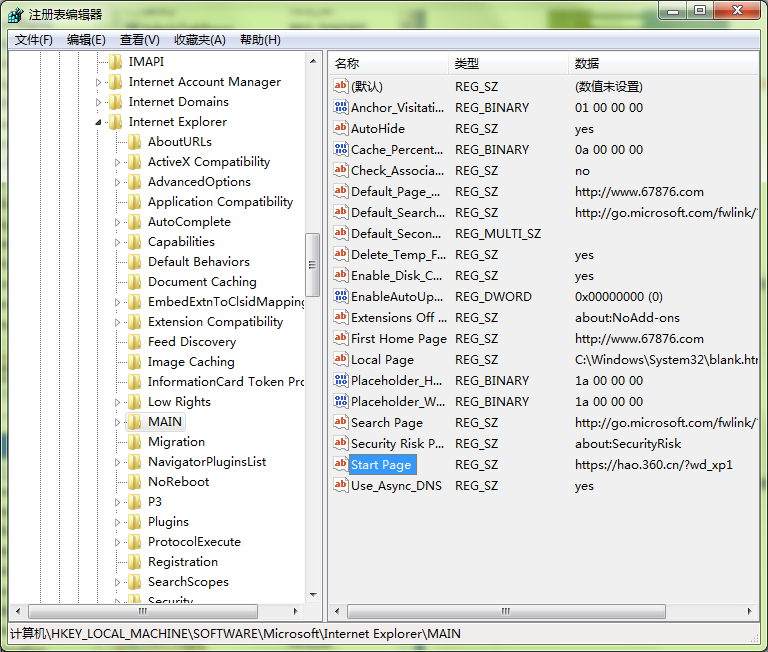Select the NoReboot key
Screen dimensions: 768x652
(x=178, y=482)
